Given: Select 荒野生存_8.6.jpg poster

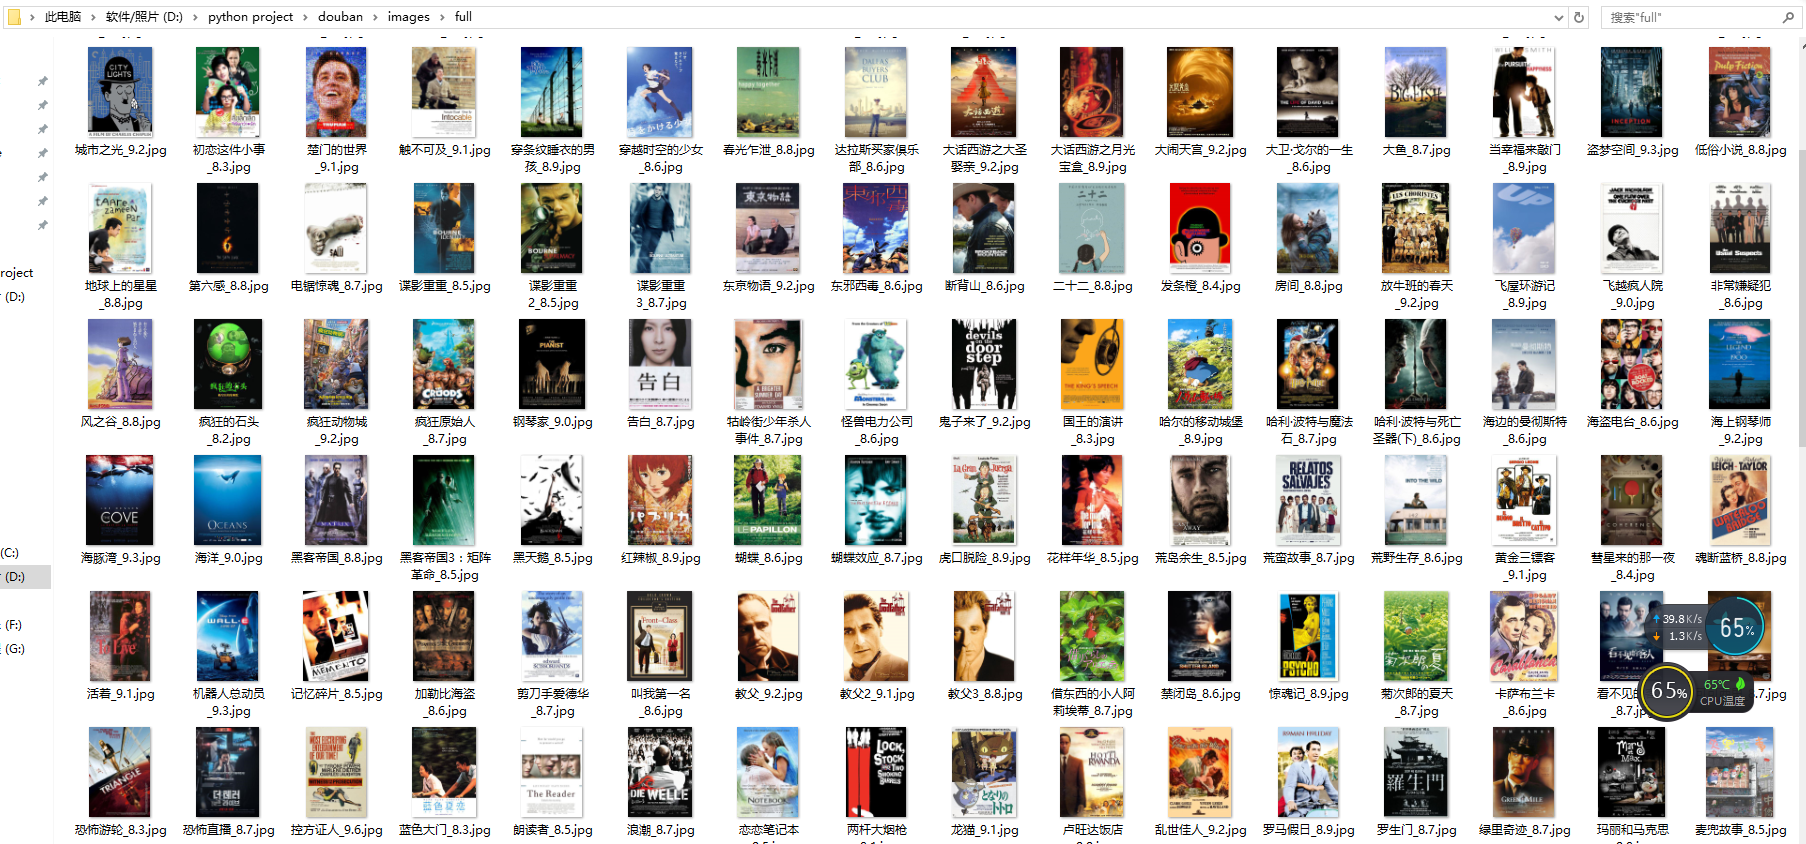Looking at the screenshot, I should [1416, 500].
